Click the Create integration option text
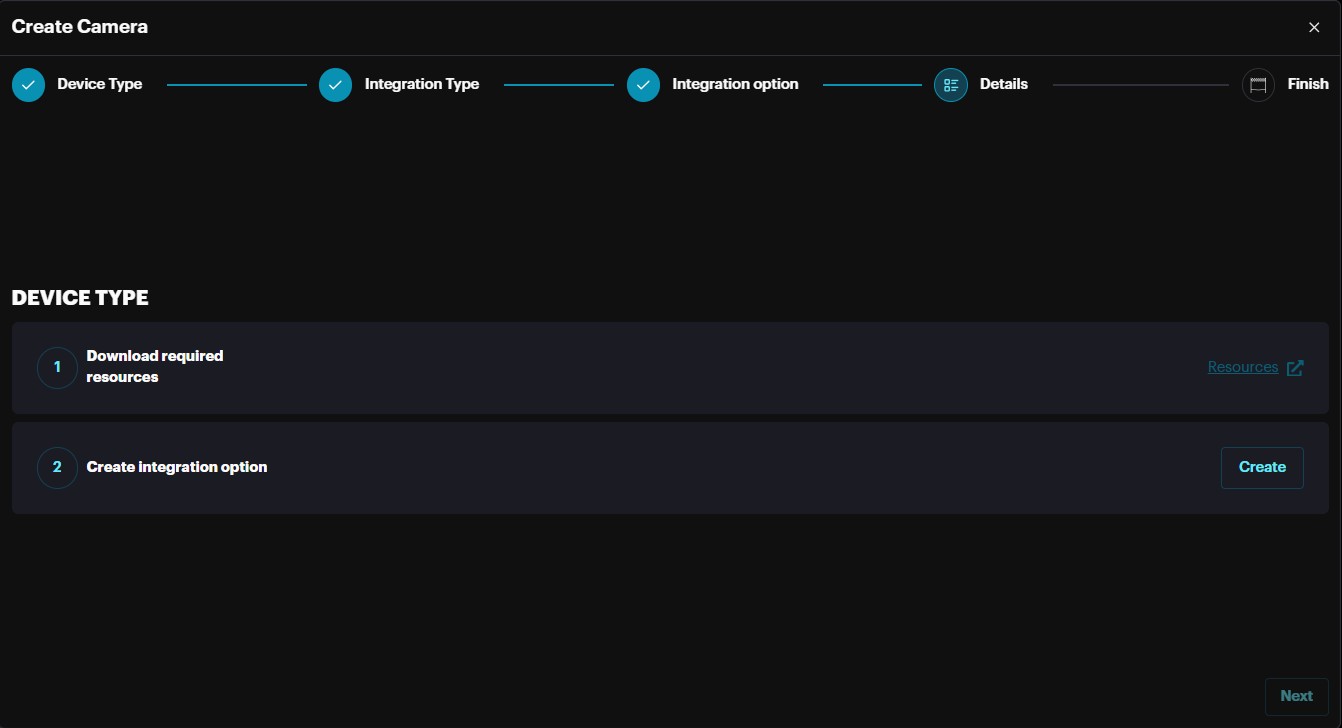The image size is (1342, 728). coord(177,467)
